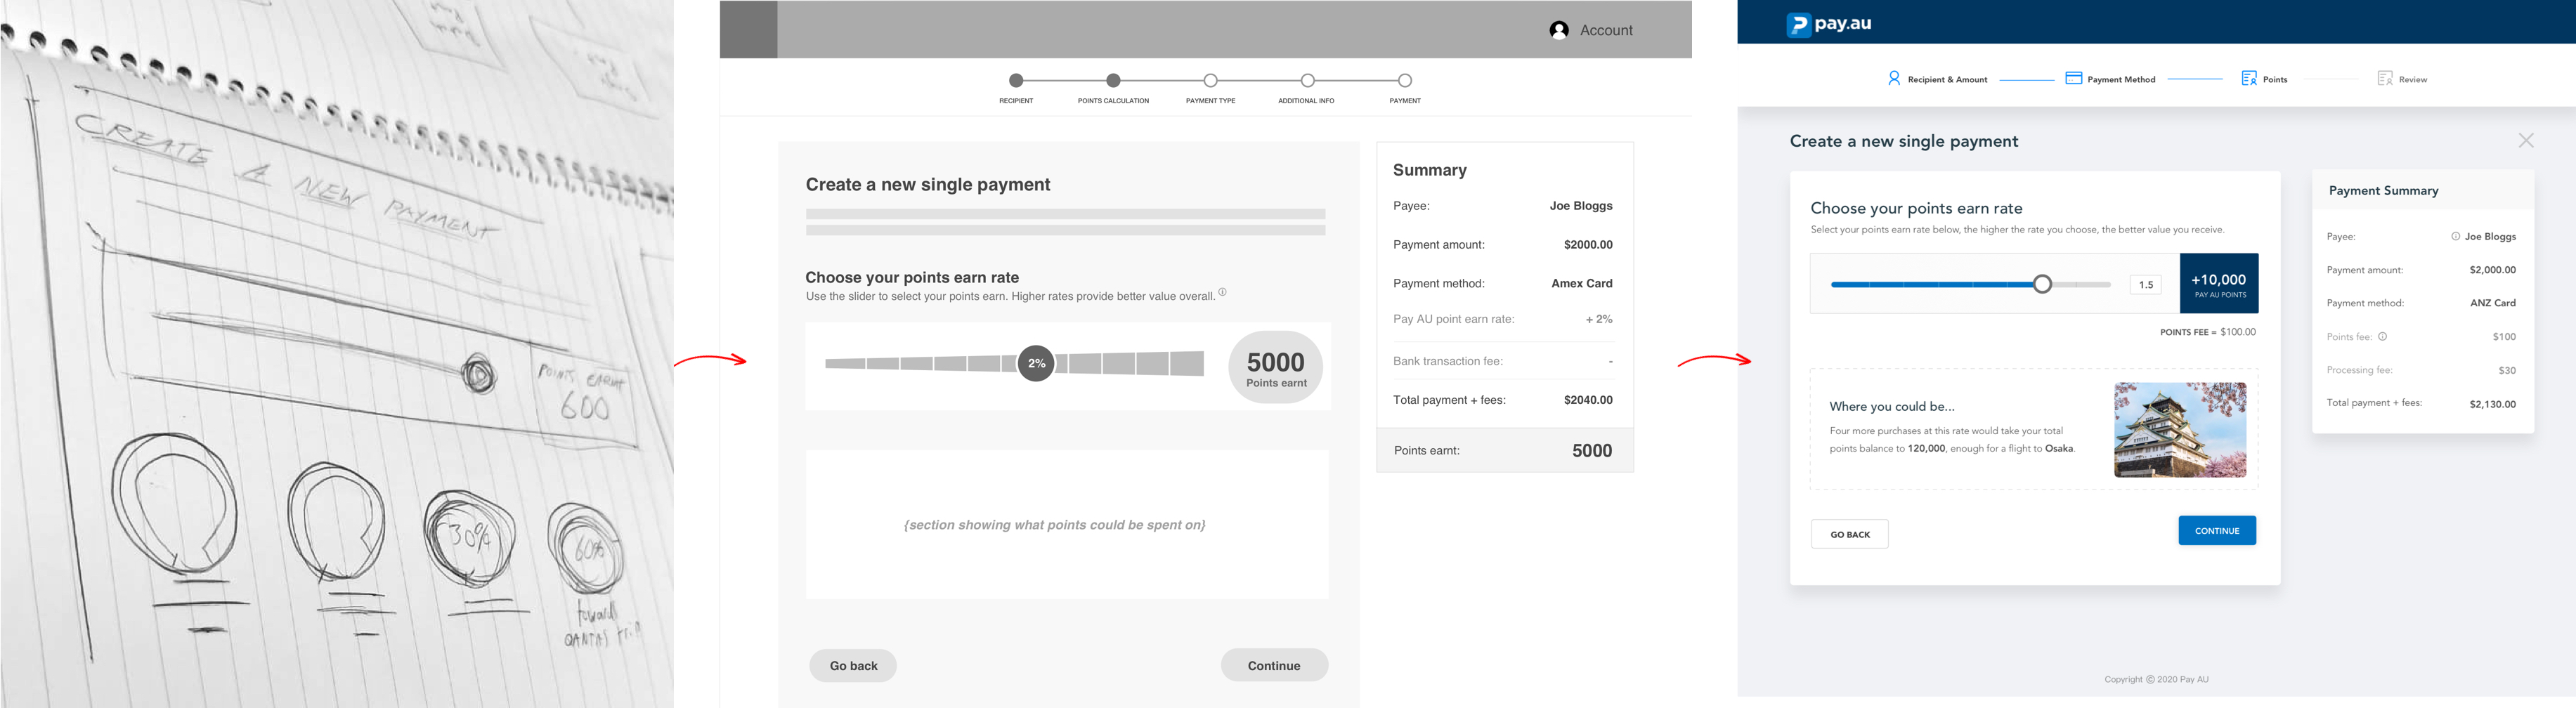The image size is (2576, 708).
Task: Click the 2% slider handle in the wireframe
Action: click(1036, 363)
